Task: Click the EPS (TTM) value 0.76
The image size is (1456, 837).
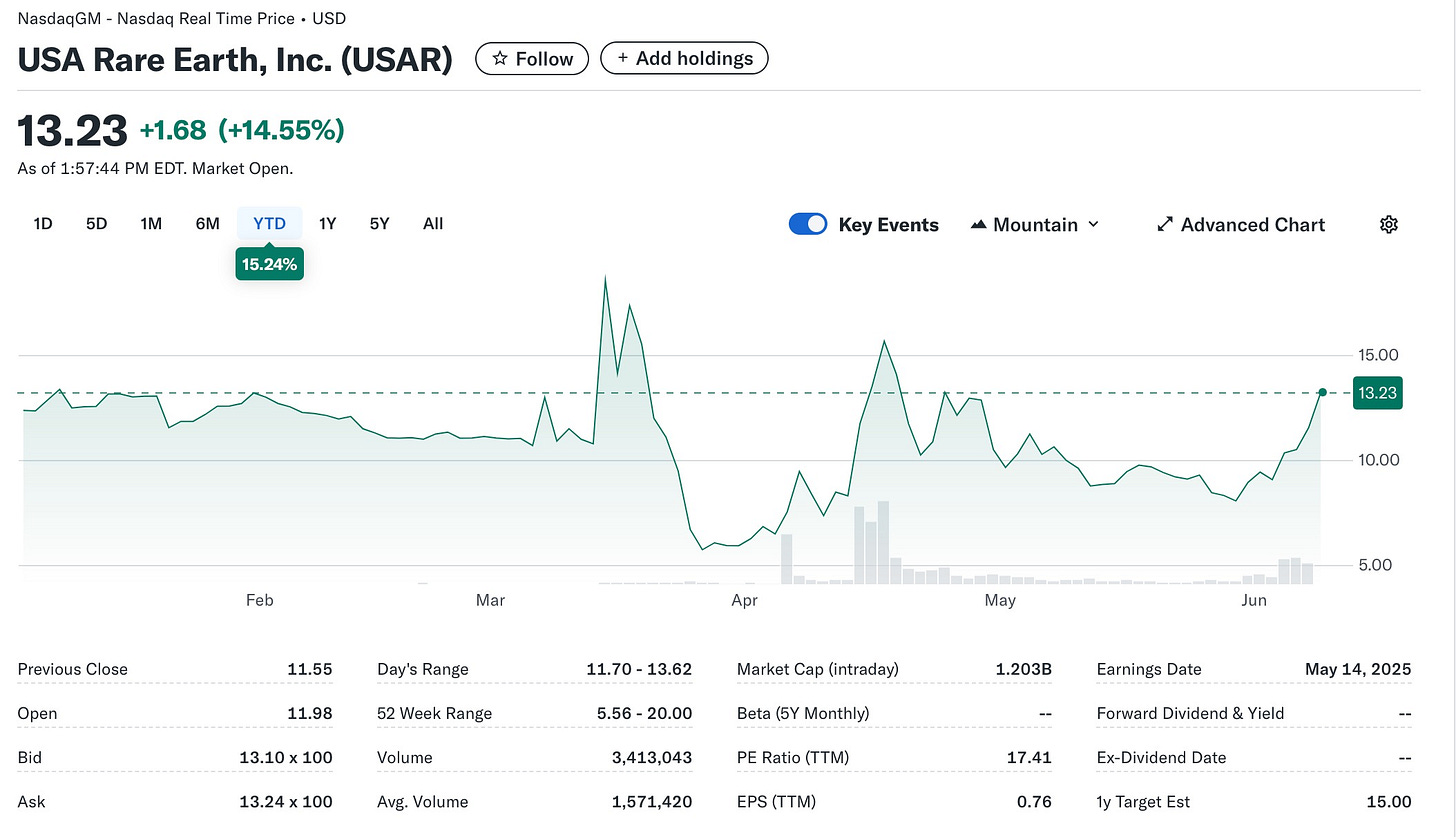Action: 1035,802
